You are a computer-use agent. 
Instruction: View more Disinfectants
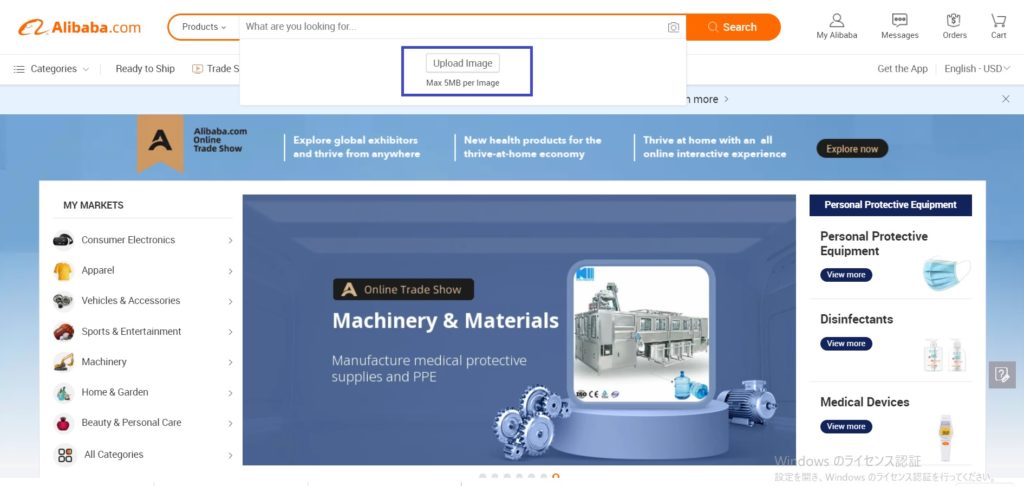pyautogui.click(x=846, y=344)
